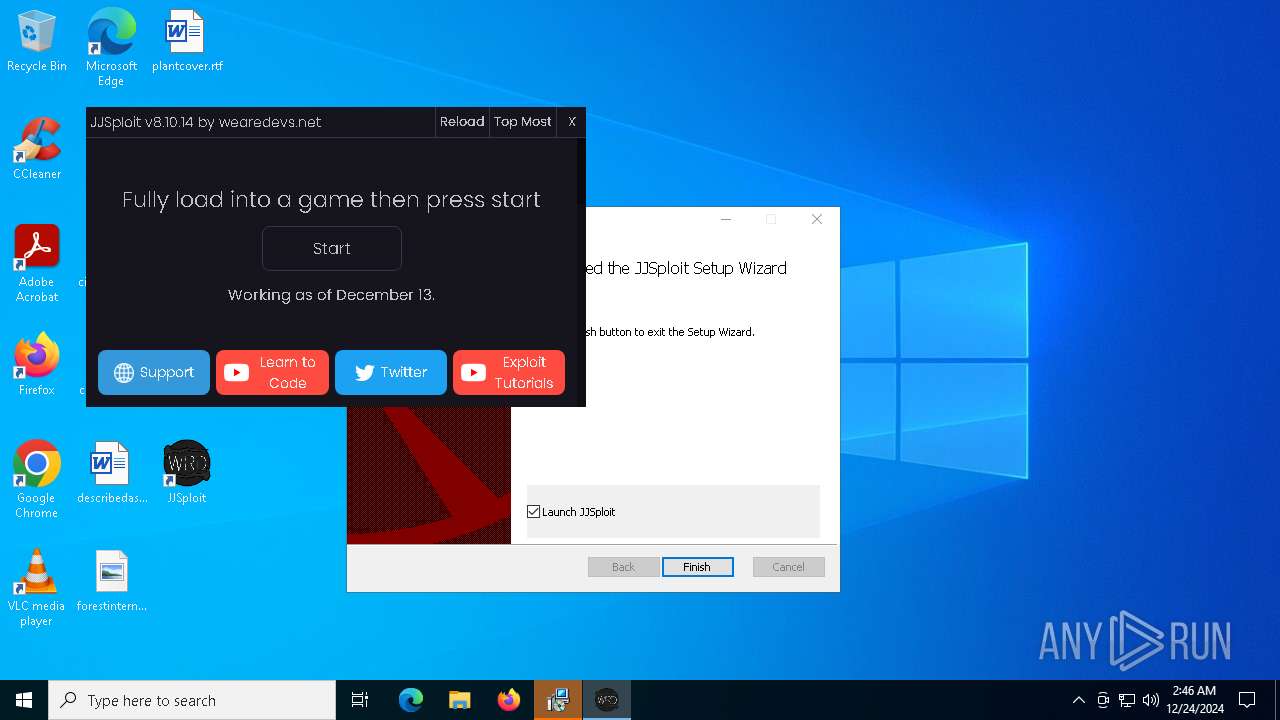Screen dimensions: 1280x720
Task: Open Exploit Tutorials YouTube button
Action: 509,372
